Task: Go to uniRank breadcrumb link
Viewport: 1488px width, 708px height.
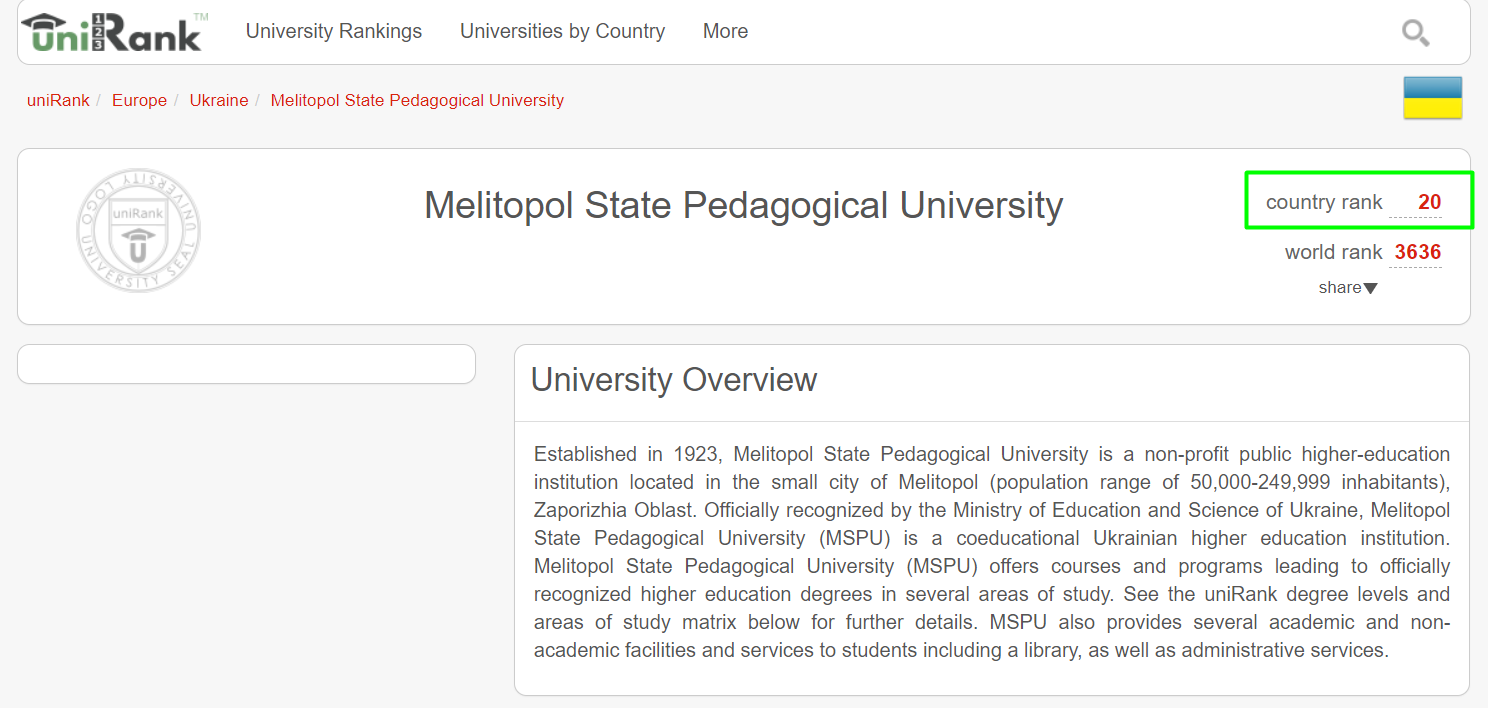Action: pos(58,100)
